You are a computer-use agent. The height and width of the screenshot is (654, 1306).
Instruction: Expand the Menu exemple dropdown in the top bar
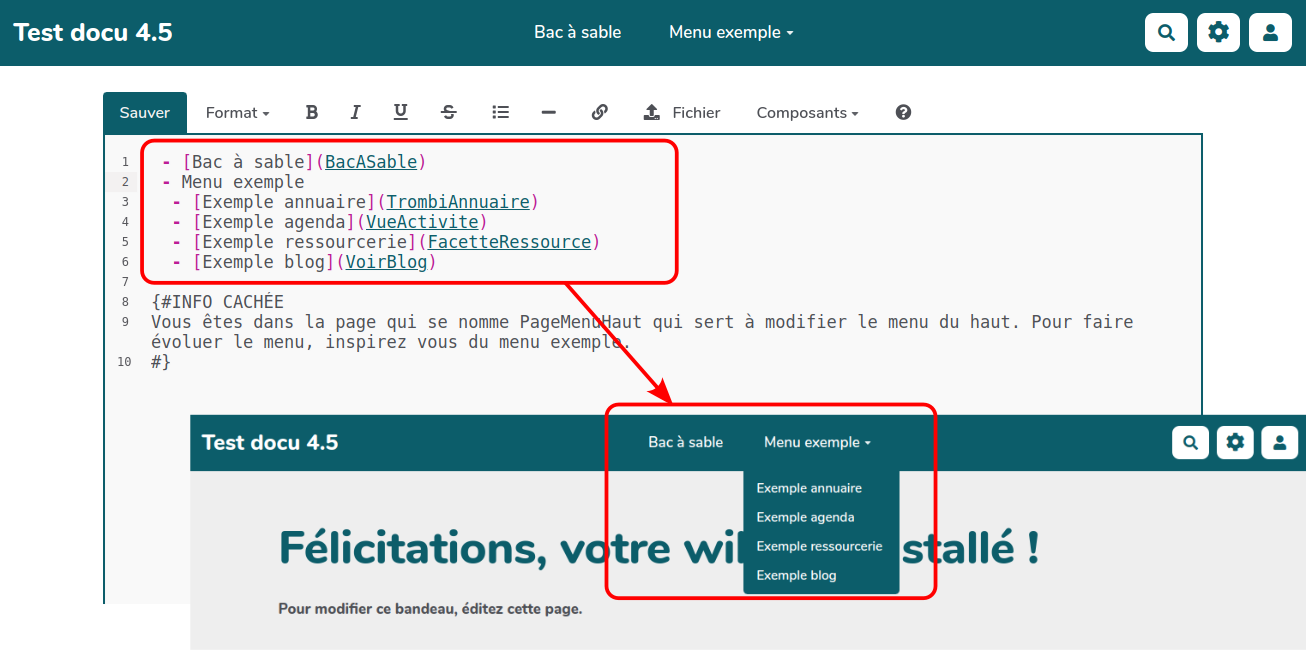tap(730, 31)
